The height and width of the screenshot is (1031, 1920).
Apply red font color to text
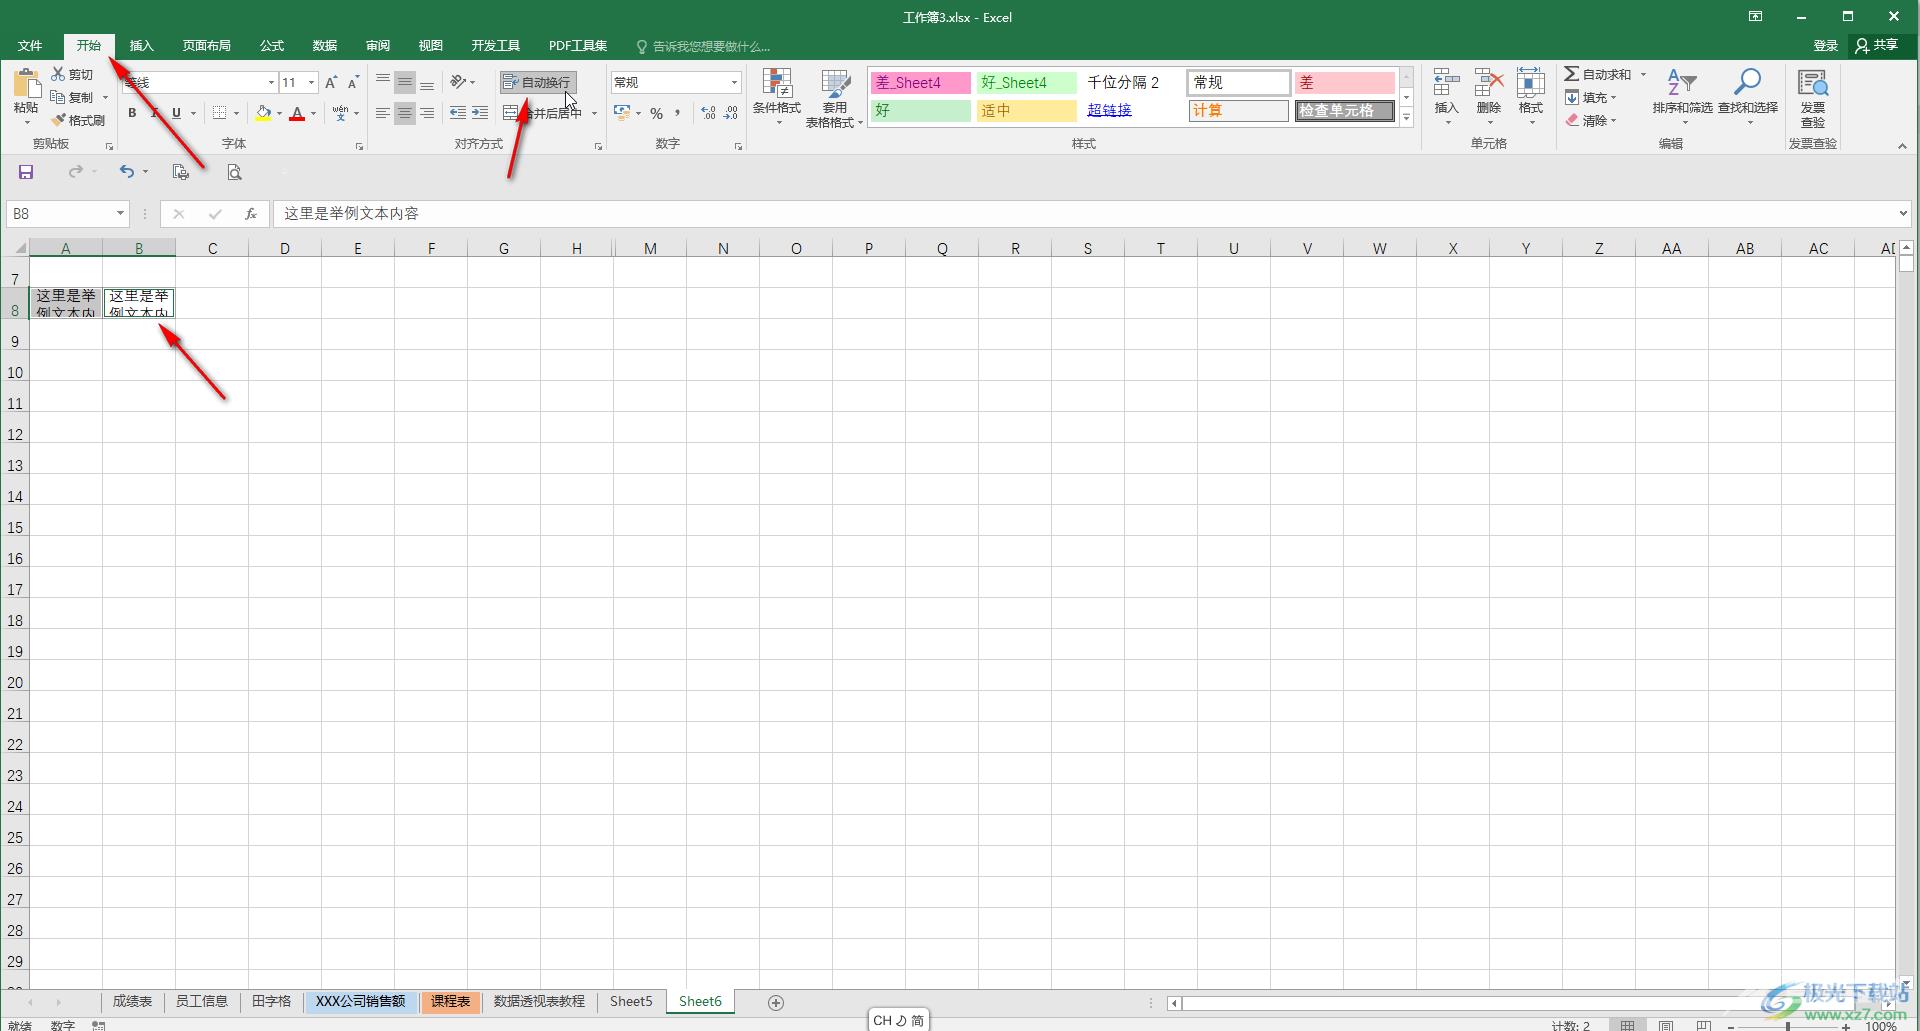click(297, 113)
